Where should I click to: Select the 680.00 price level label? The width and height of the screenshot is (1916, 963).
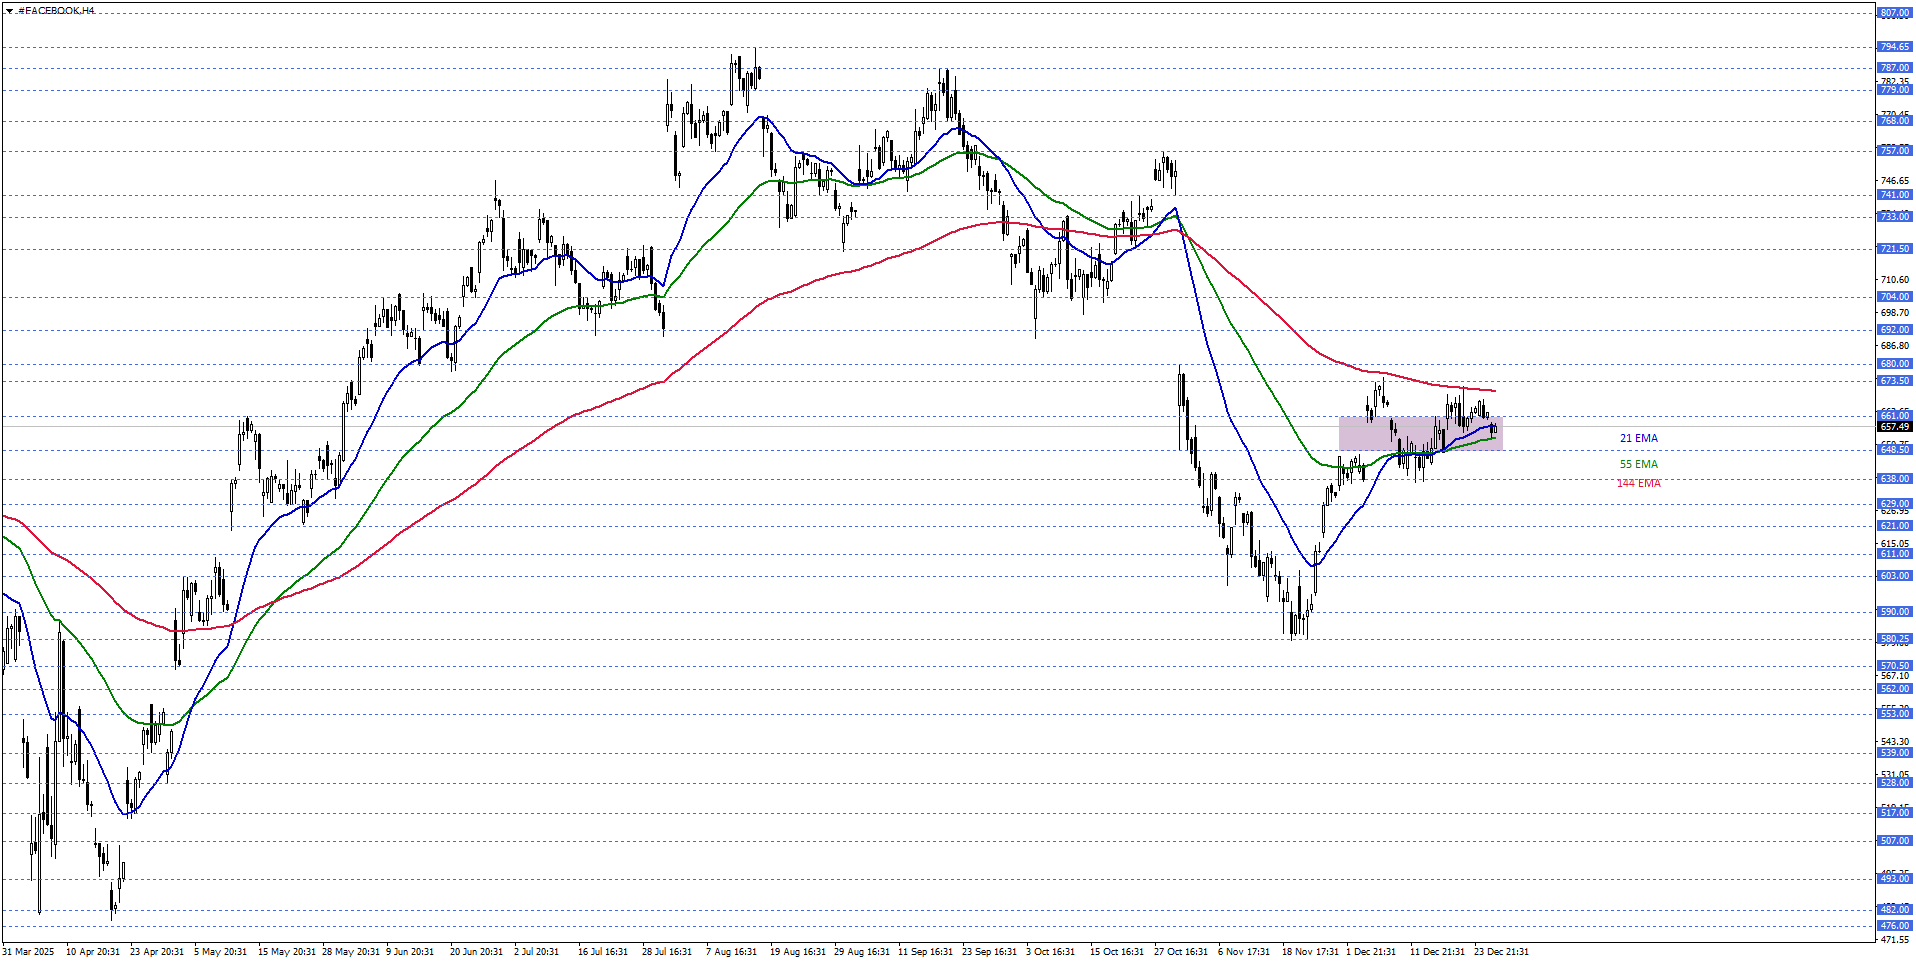click(x=1894, y=364)
